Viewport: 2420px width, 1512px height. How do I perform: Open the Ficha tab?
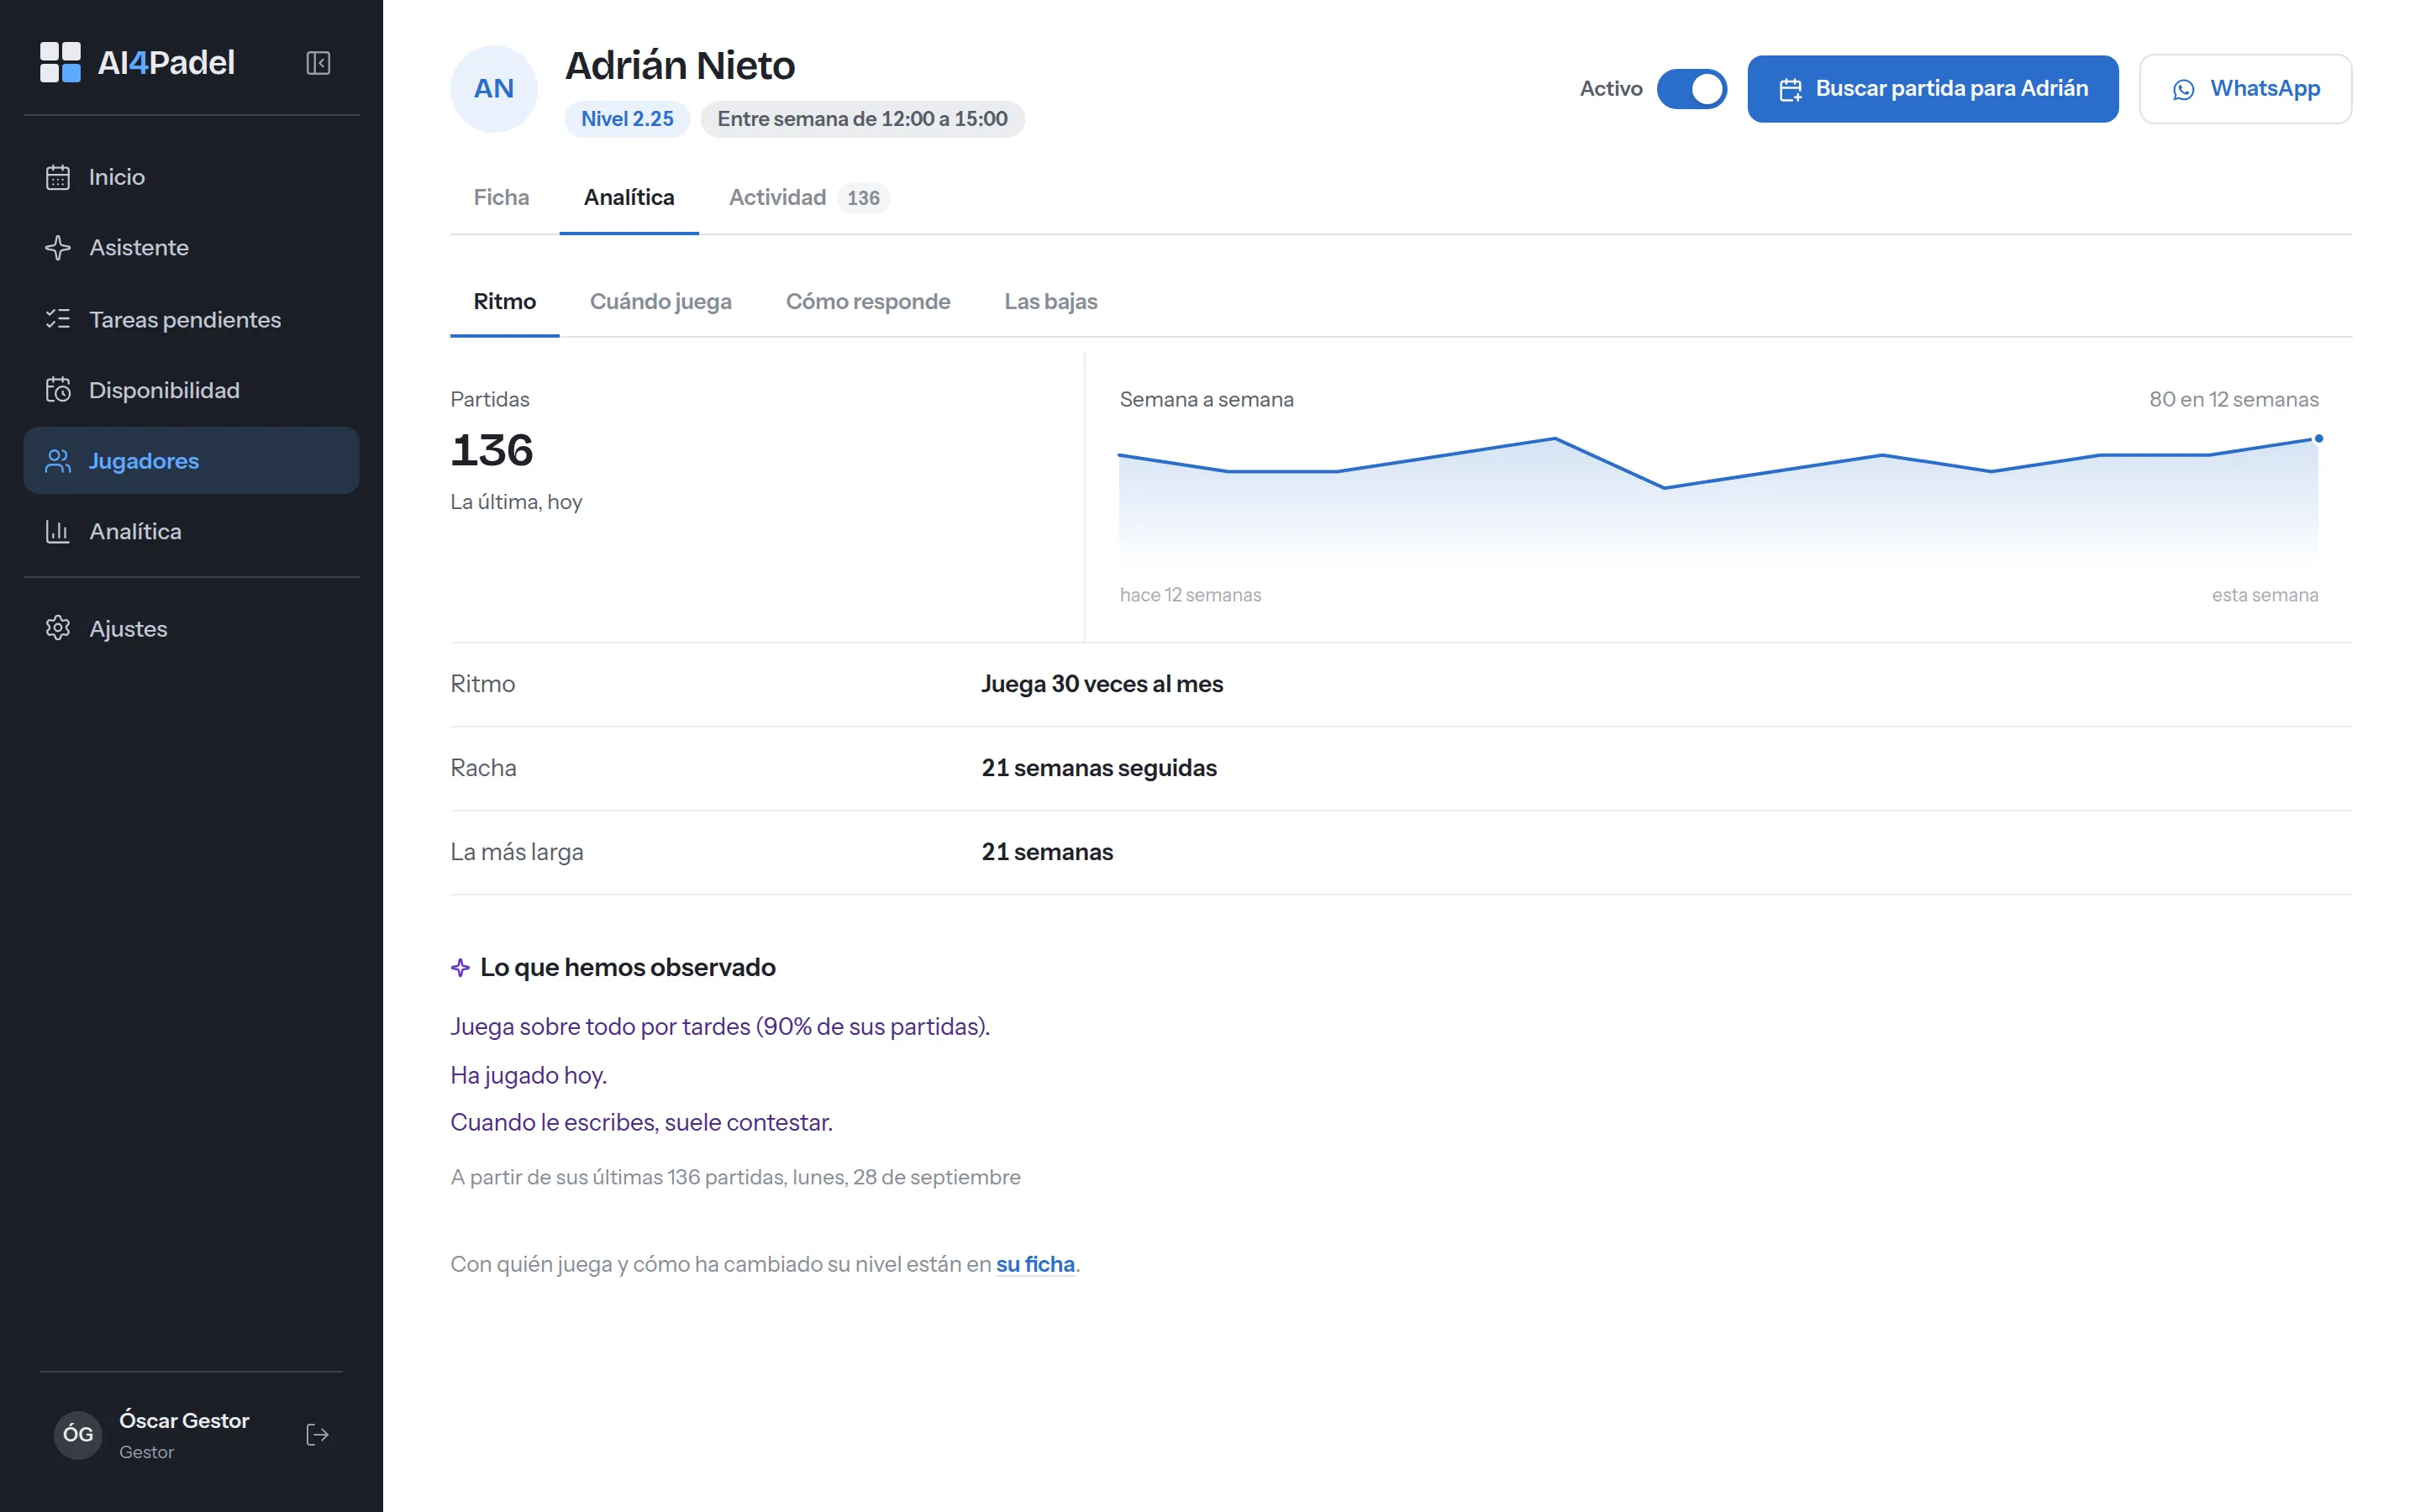tap(501, 198)
